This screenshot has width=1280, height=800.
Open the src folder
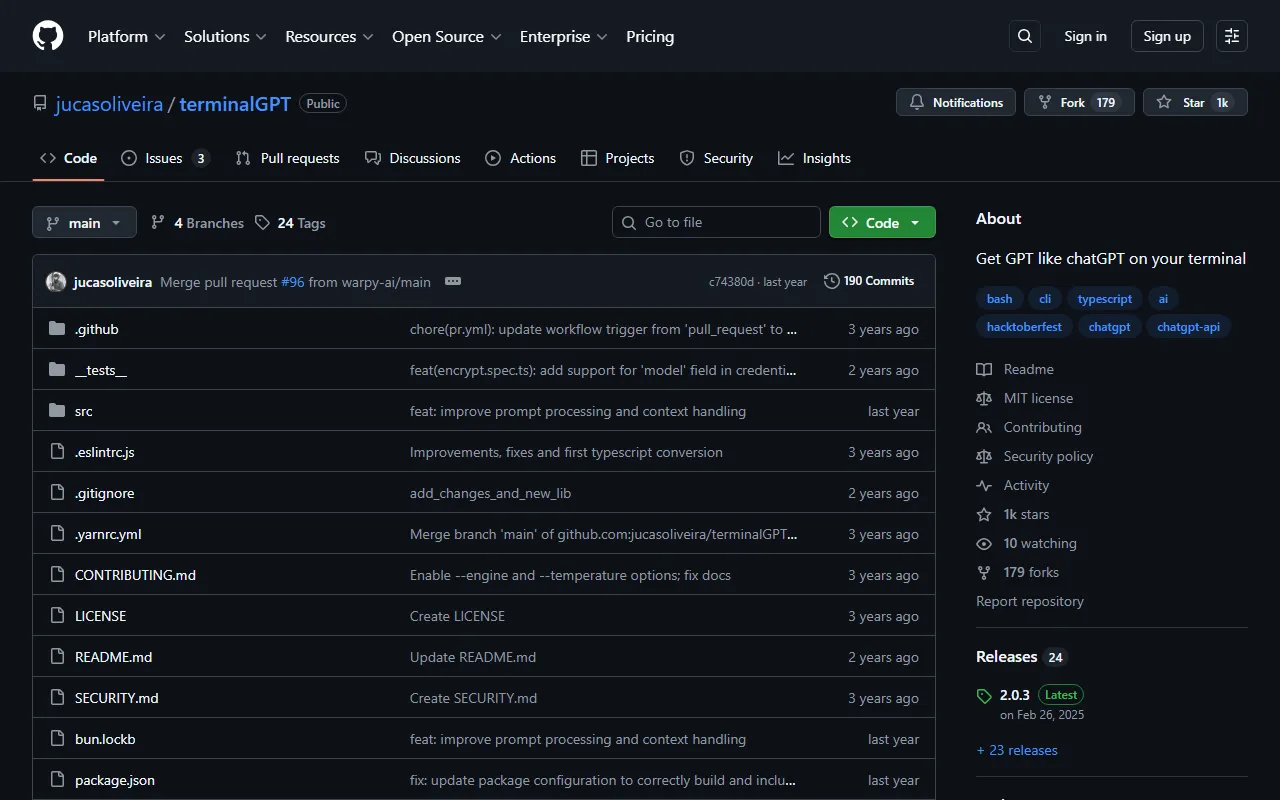84,411
